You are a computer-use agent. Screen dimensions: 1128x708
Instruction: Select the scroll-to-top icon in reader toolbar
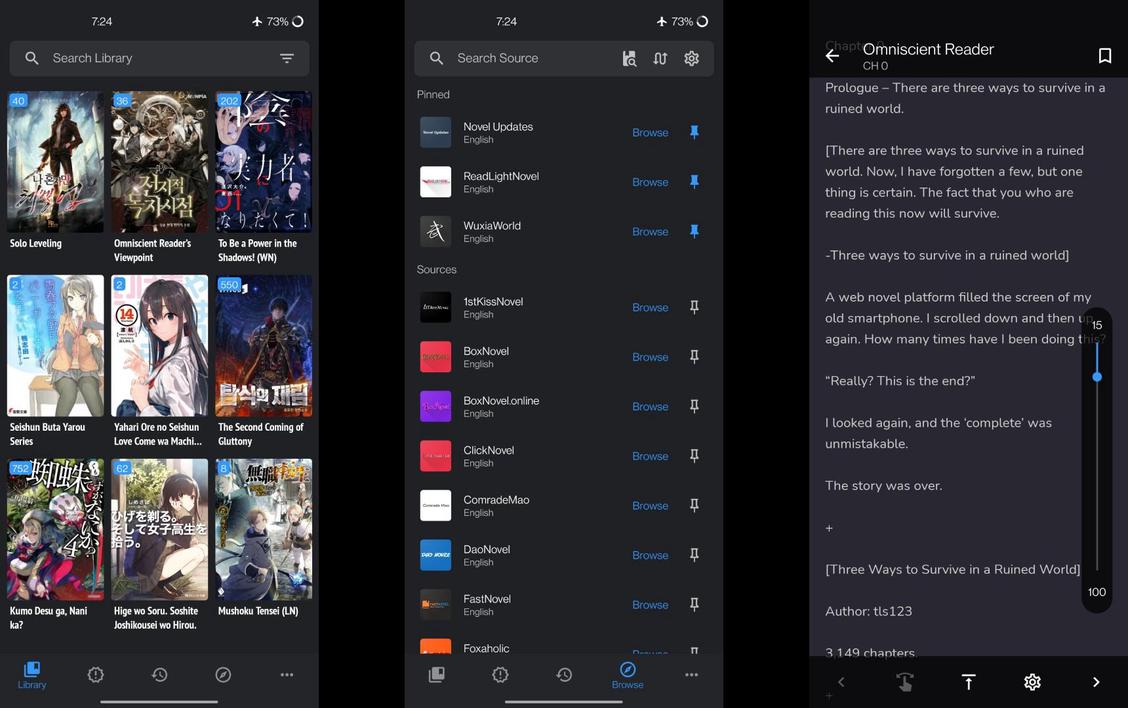968,681
